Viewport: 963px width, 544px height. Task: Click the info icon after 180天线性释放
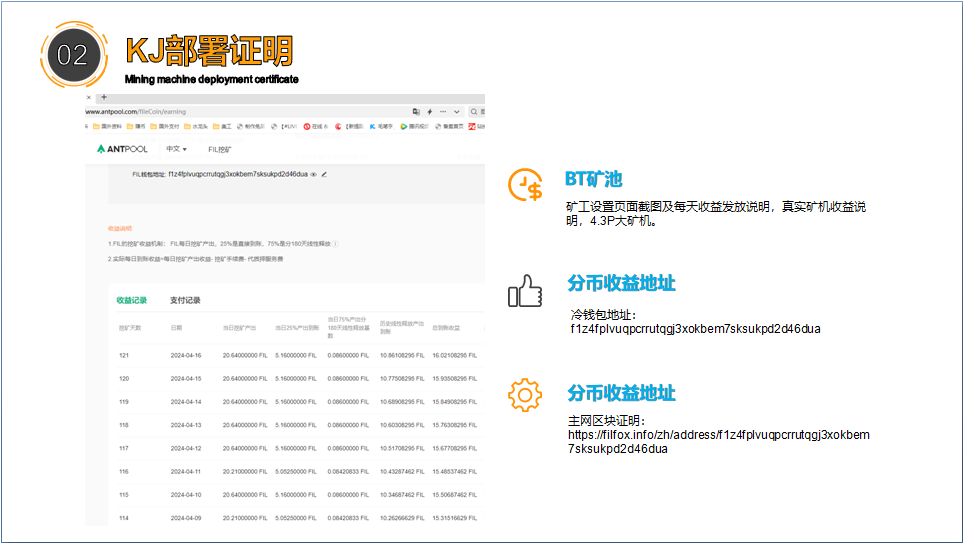335,244
